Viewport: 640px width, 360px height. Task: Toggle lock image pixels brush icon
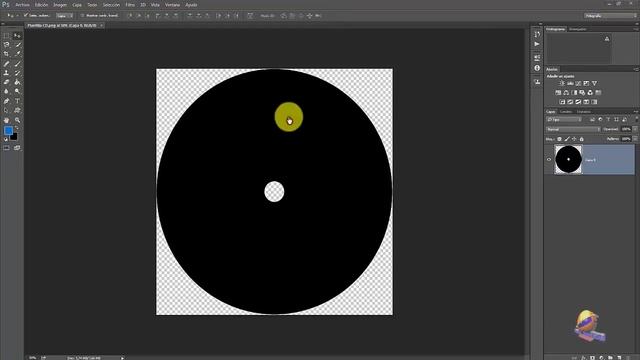[567, 139]
